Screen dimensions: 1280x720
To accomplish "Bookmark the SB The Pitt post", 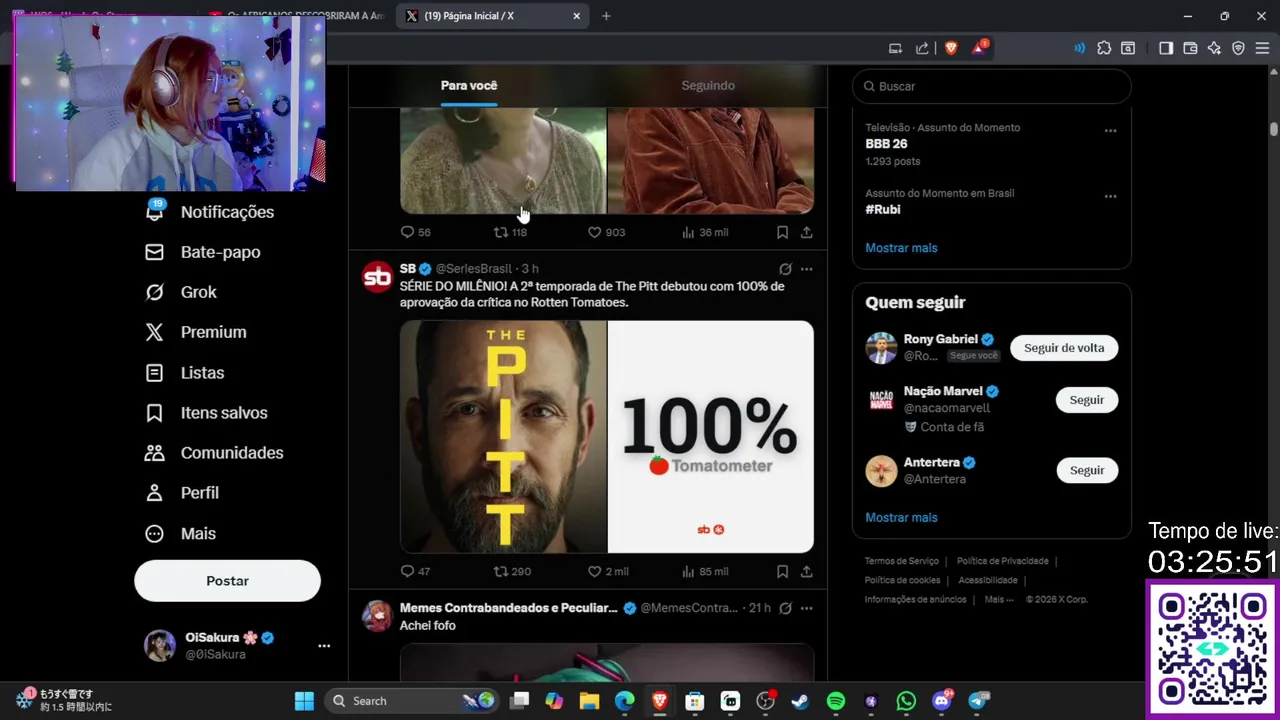I will pos(782,572).
